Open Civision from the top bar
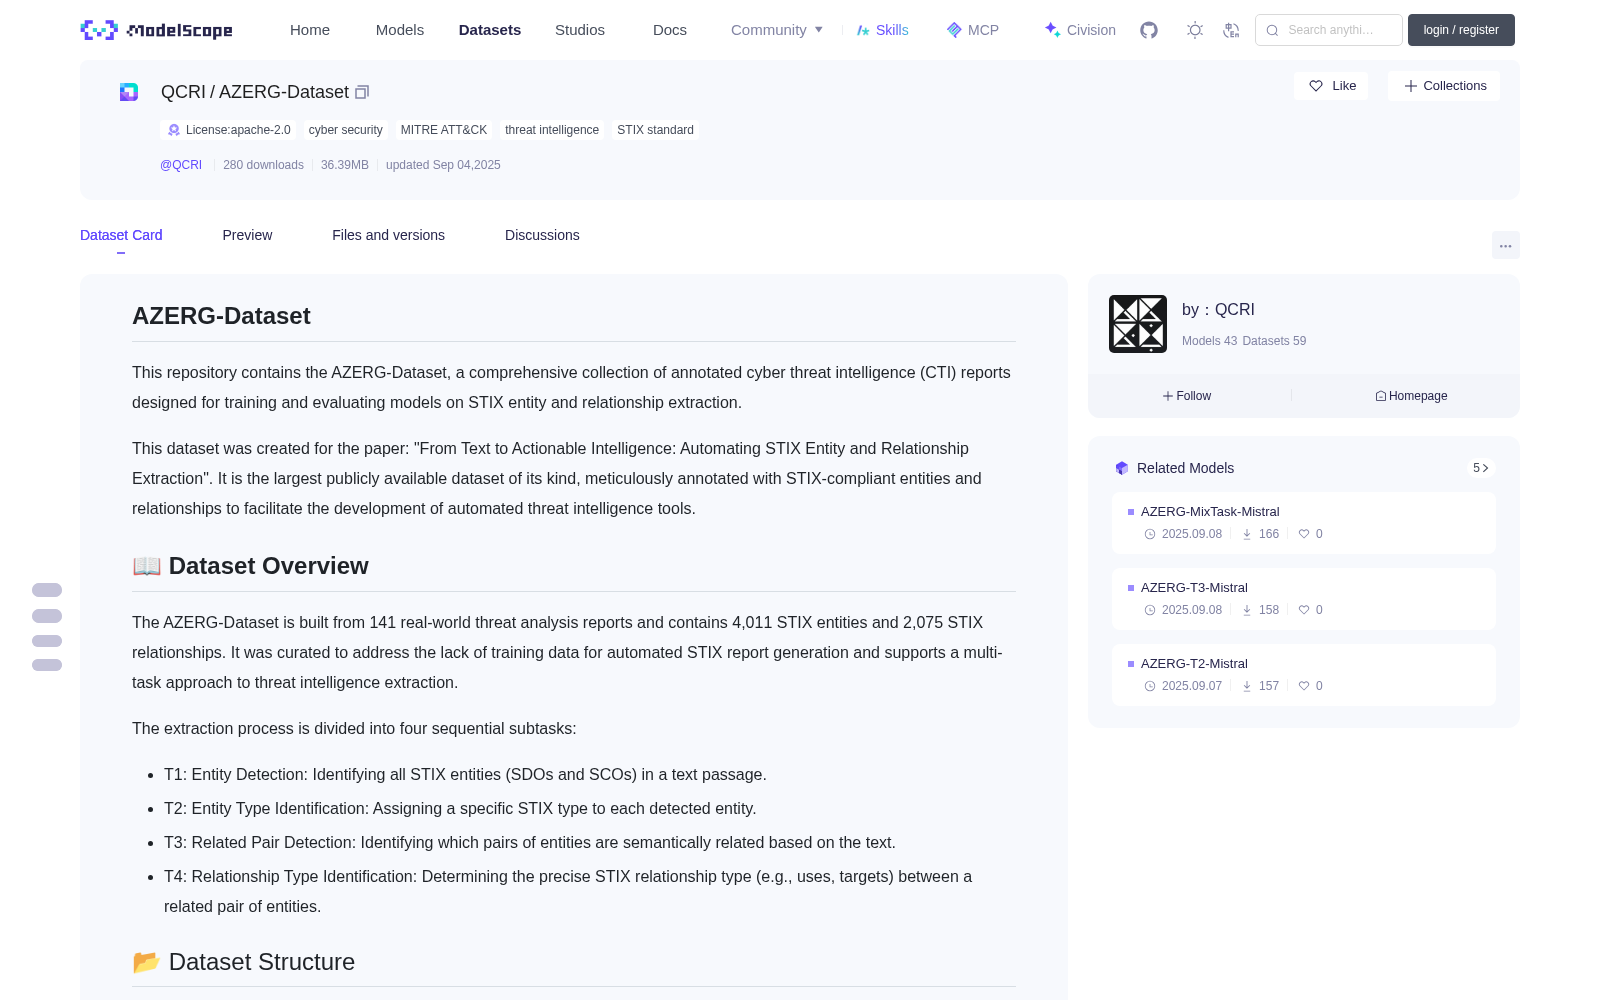Image resolution: width=1600 pixels, height=1000 pixels. click(1080, 30)
